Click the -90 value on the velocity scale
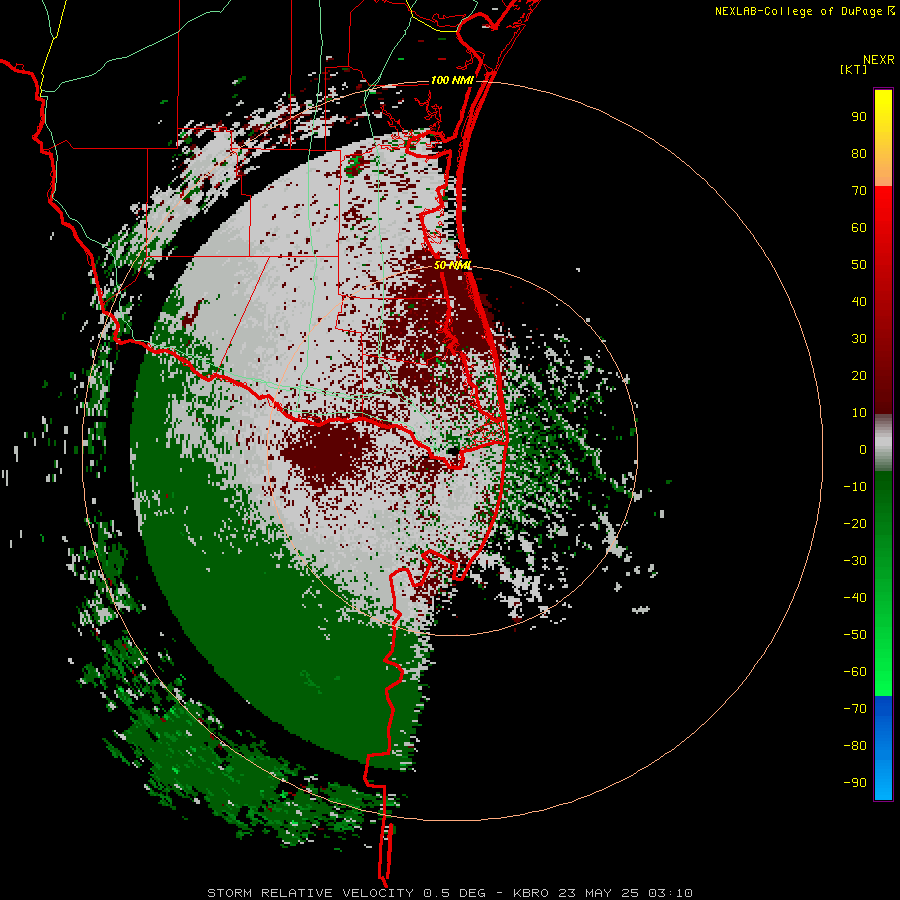 (855, 783)
